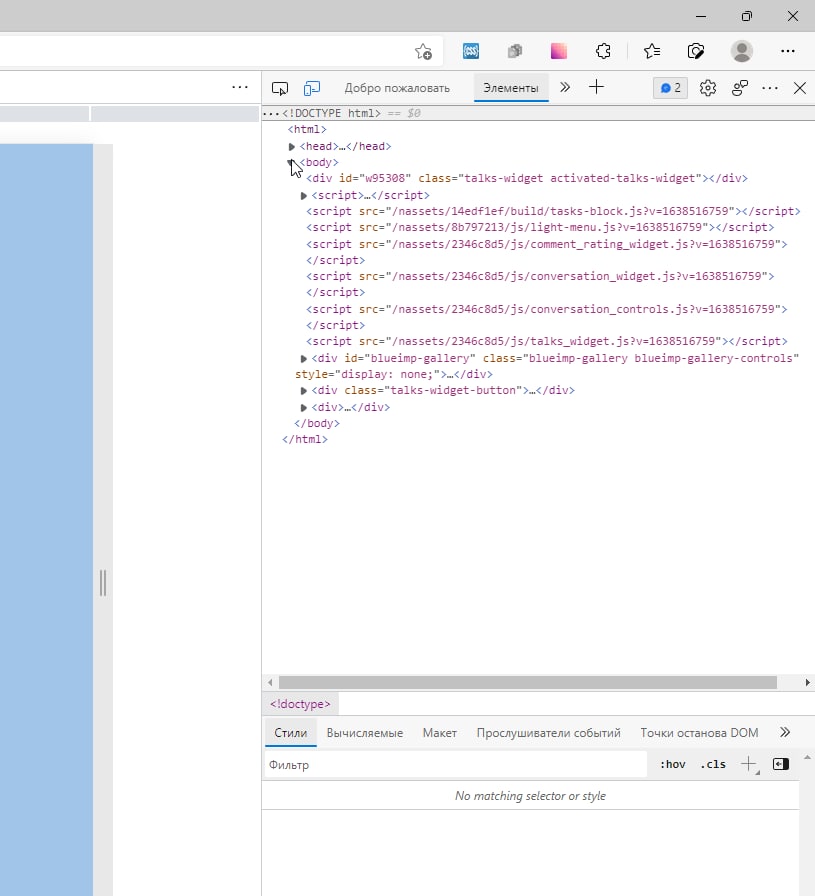Open browser Settings and more menu
This screenshot has height=896, width=815.
tap(788, 51)
